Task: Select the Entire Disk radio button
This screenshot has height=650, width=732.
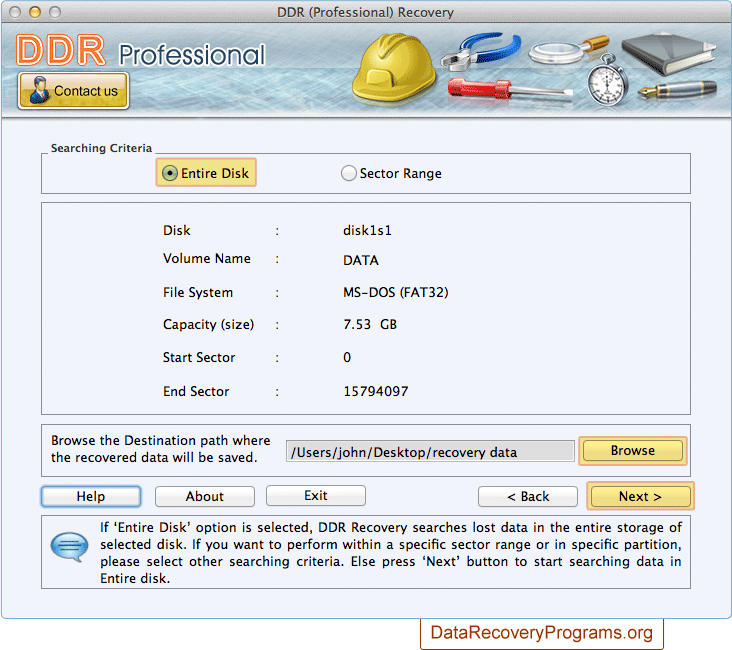Action: click(170, 173)
